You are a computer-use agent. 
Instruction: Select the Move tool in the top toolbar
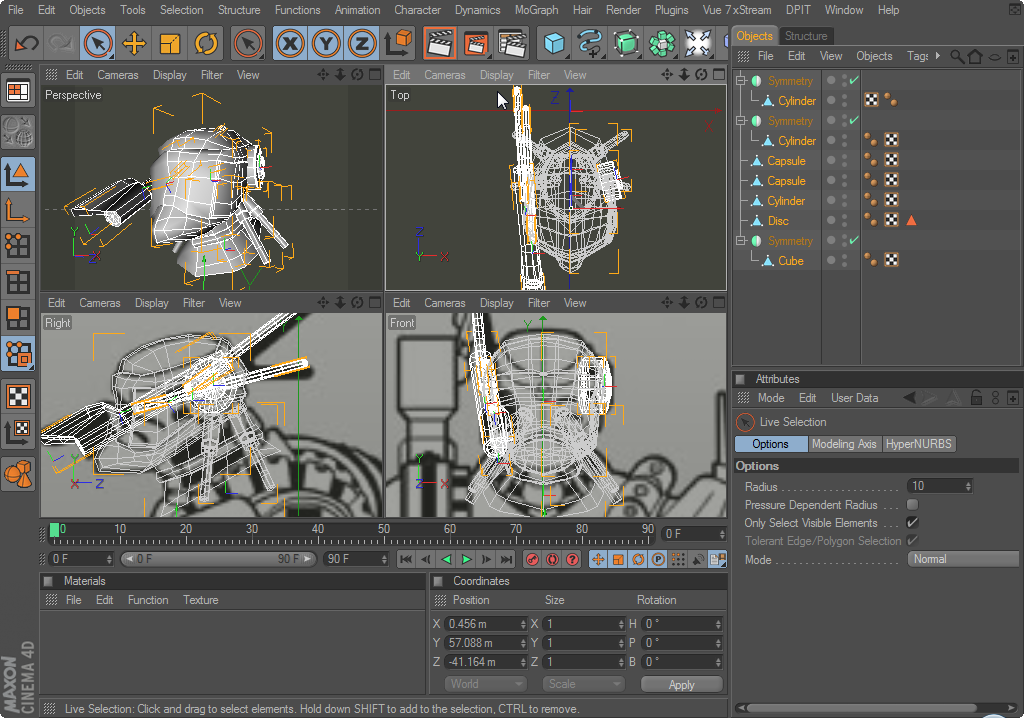pos(134,44)
